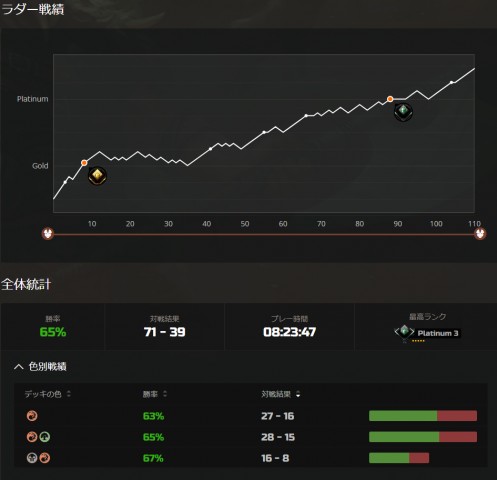The width and height of the screenshot is (497, 480).
Task: Click the green mana icon in red-green row
Action: pyautogui.click(x=45, y=437)
